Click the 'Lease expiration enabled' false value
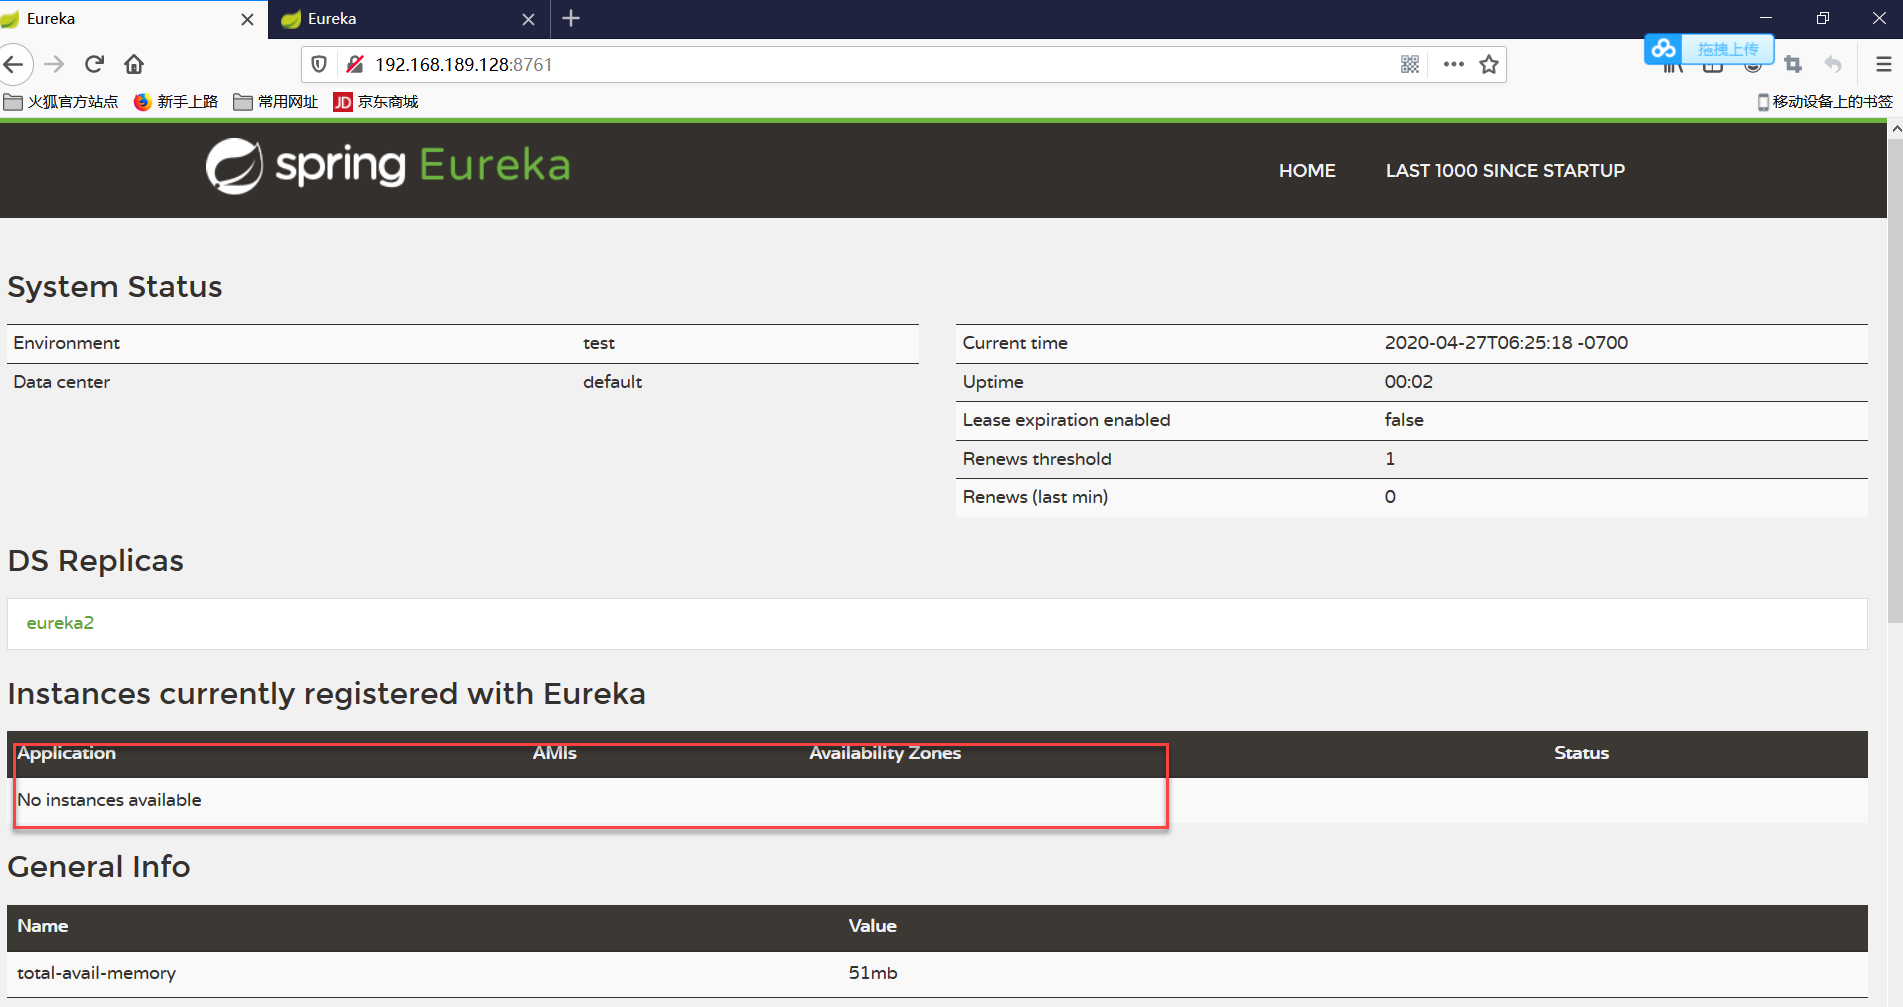Screen dimensions: 1903x1007 [x=1404, y=420]
